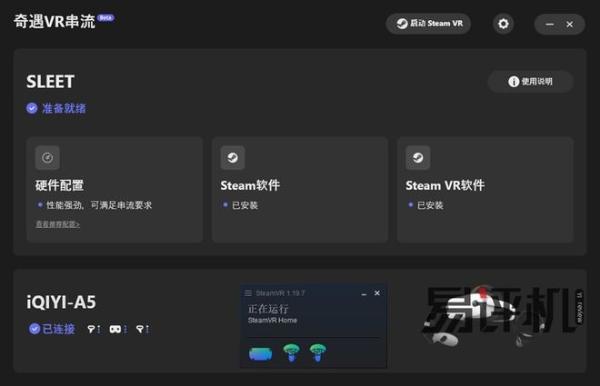
Task: Click the Steam VR软件 card icon
Action: (418, 158)
